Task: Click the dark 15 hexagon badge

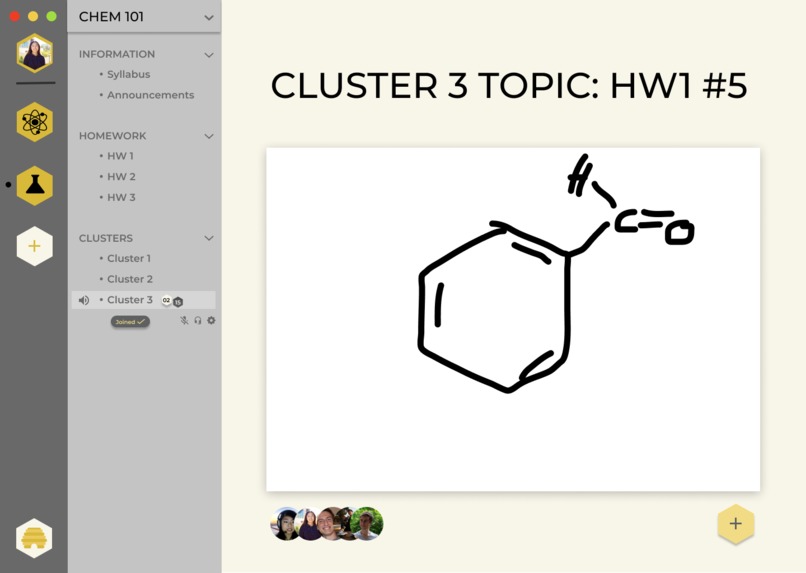Action: [x=178, y=302]
